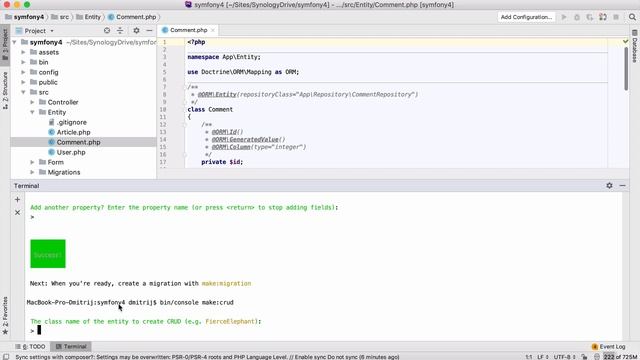This screenshot has height=360, width=640.
Task: Click symfony4 breadcrumb in navigation bar
Action: point(24,17)
